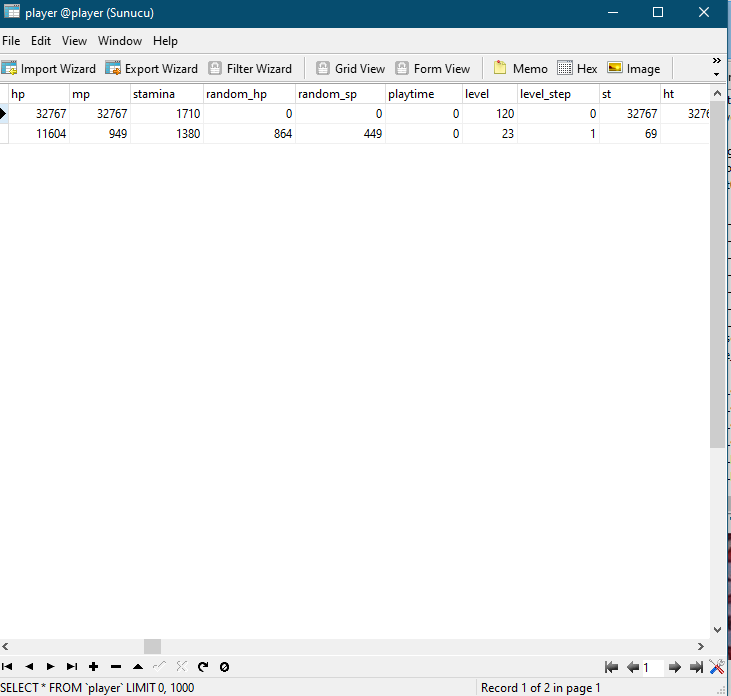Click the vertical scrollbar thumb
This screenshot has height=696, width=731.
pyautogui.click(x=717, y=275)
